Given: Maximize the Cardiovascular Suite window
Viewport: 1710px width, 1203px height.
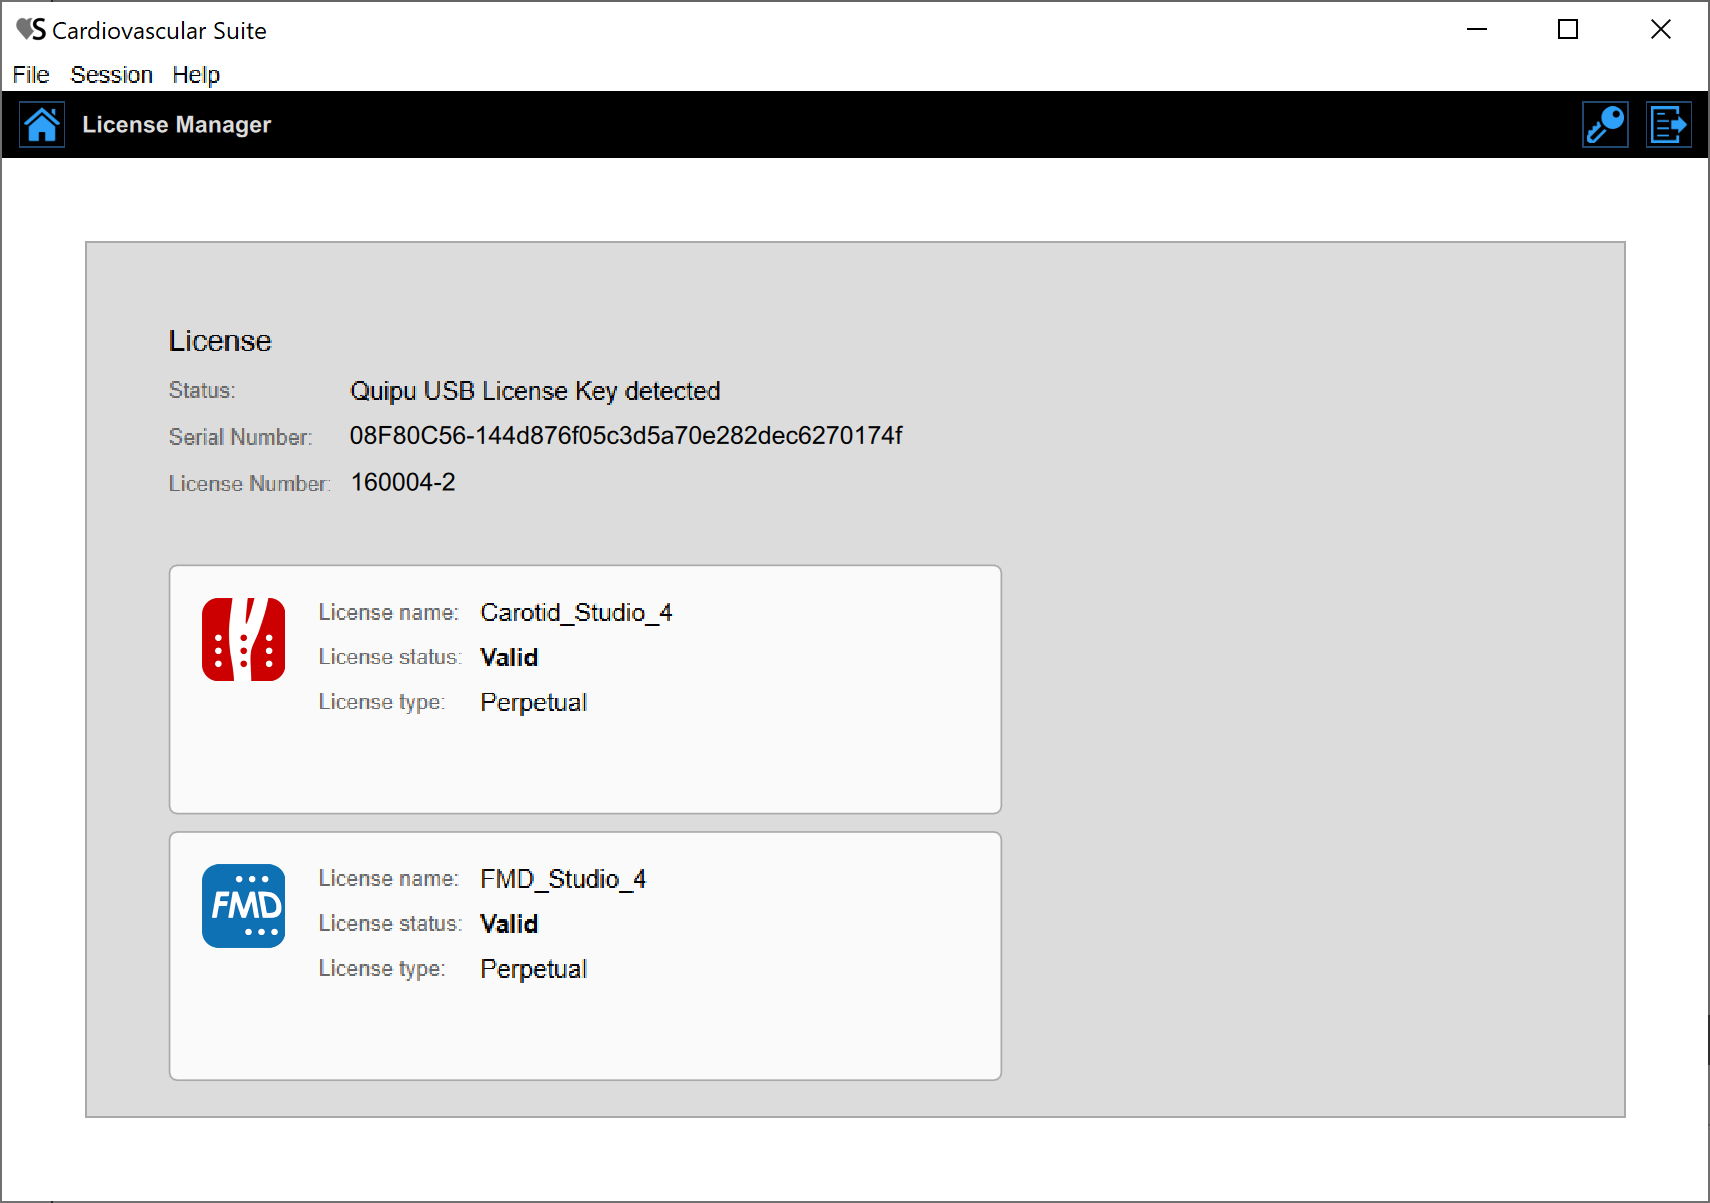Looking at the screenshot, I should tap(1568, 30).
